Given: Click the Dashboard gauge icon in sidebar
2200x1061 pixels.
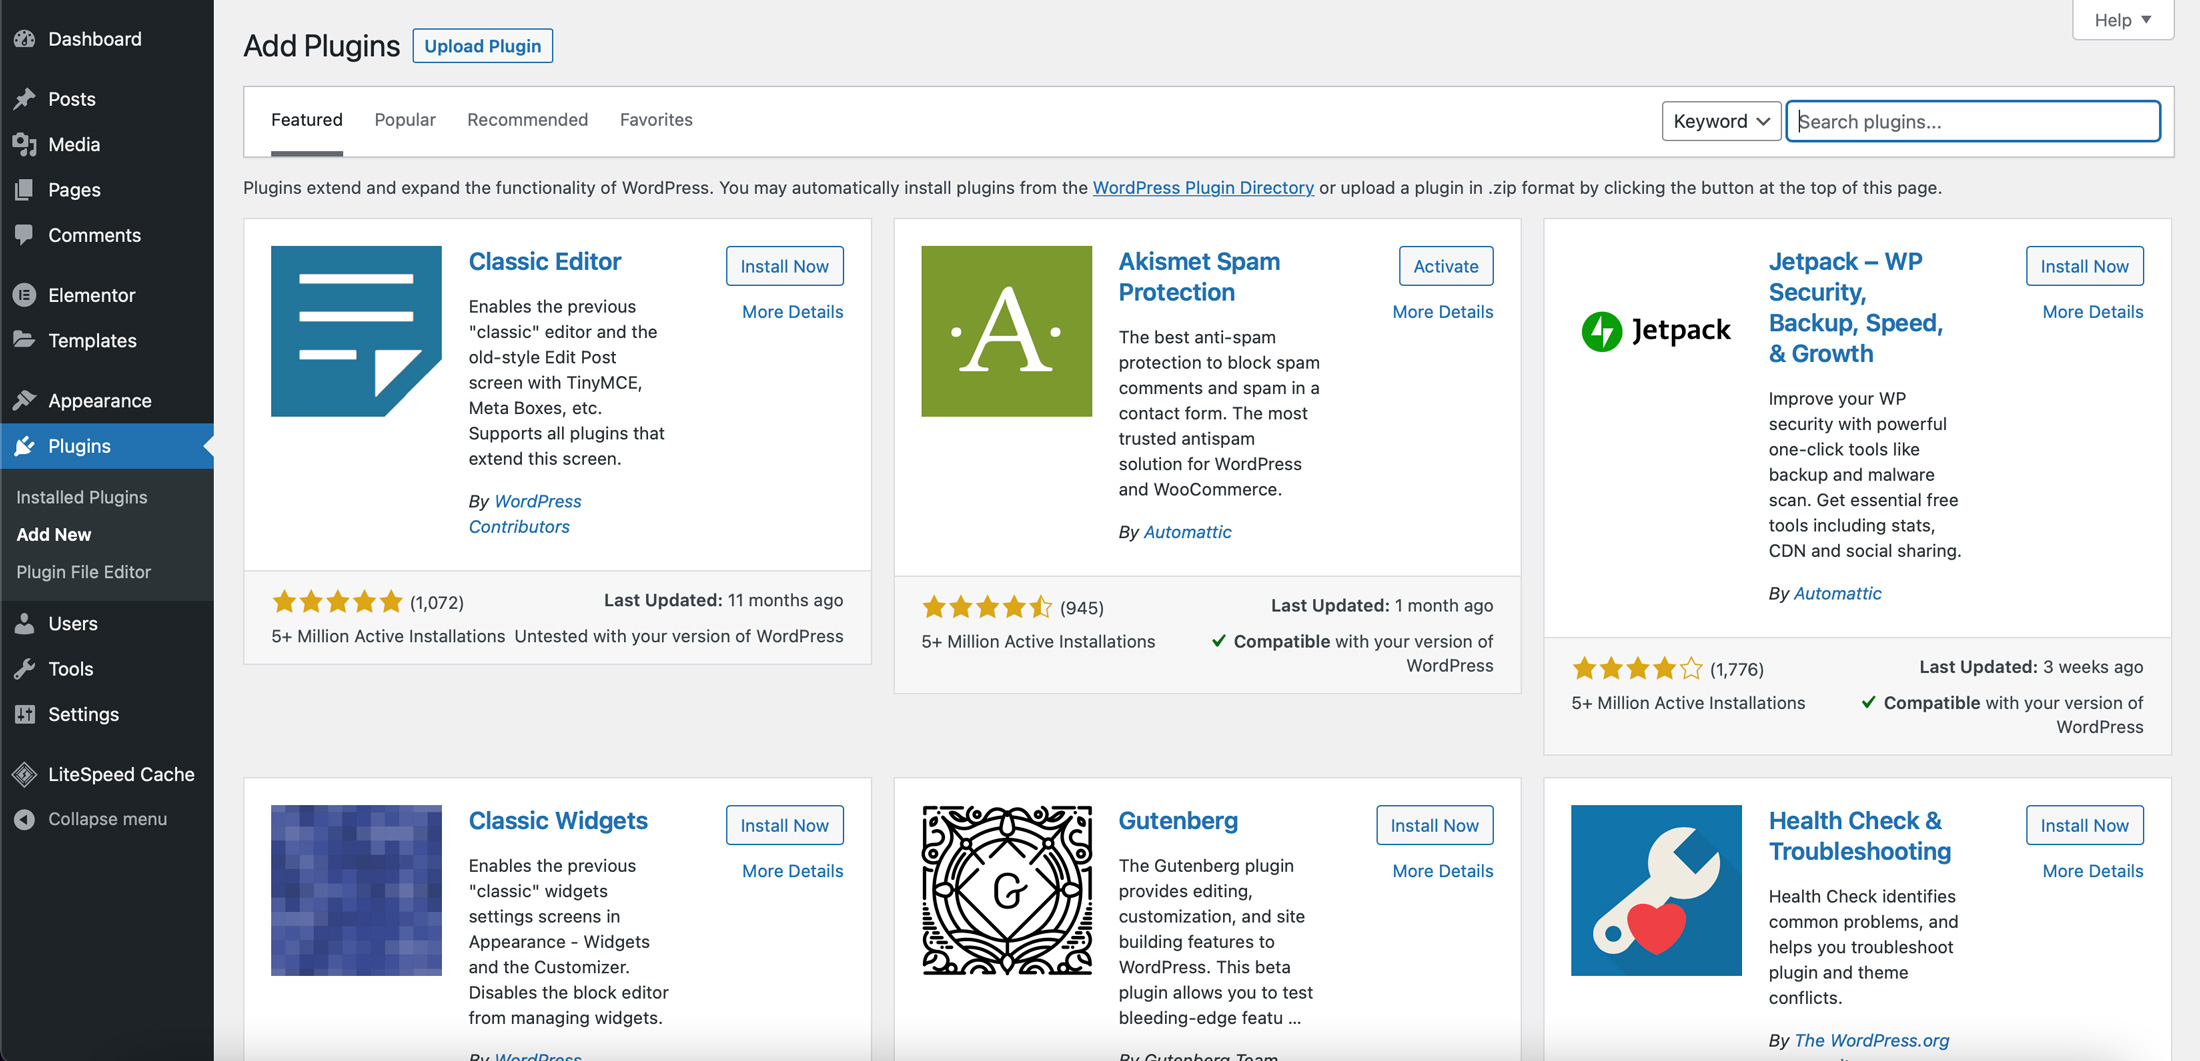Looking at the screenshot, I should 25,39.
